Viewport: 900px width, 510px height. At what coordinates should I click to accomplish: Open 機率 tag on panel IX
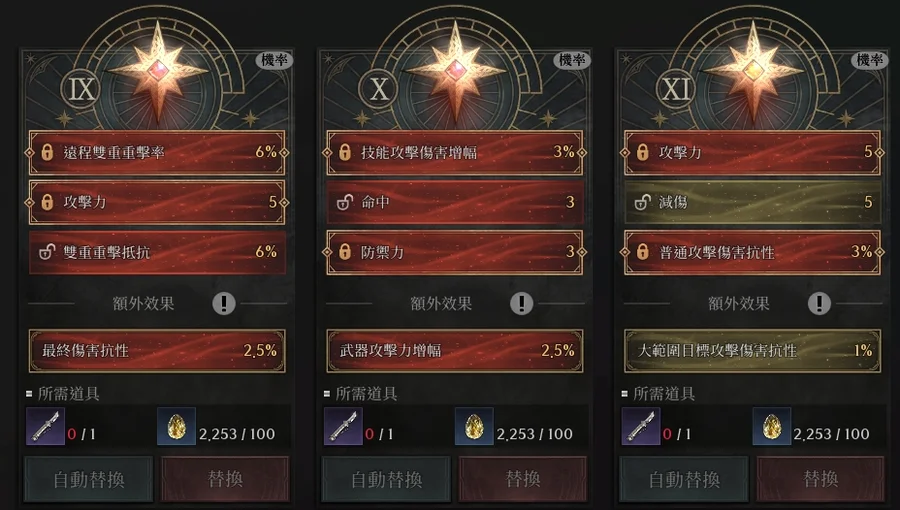274,60
